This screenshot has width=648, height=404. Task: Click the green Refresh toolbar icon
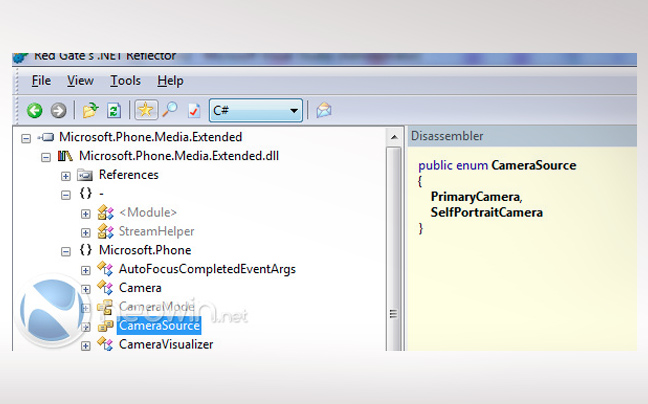point(113,110)
